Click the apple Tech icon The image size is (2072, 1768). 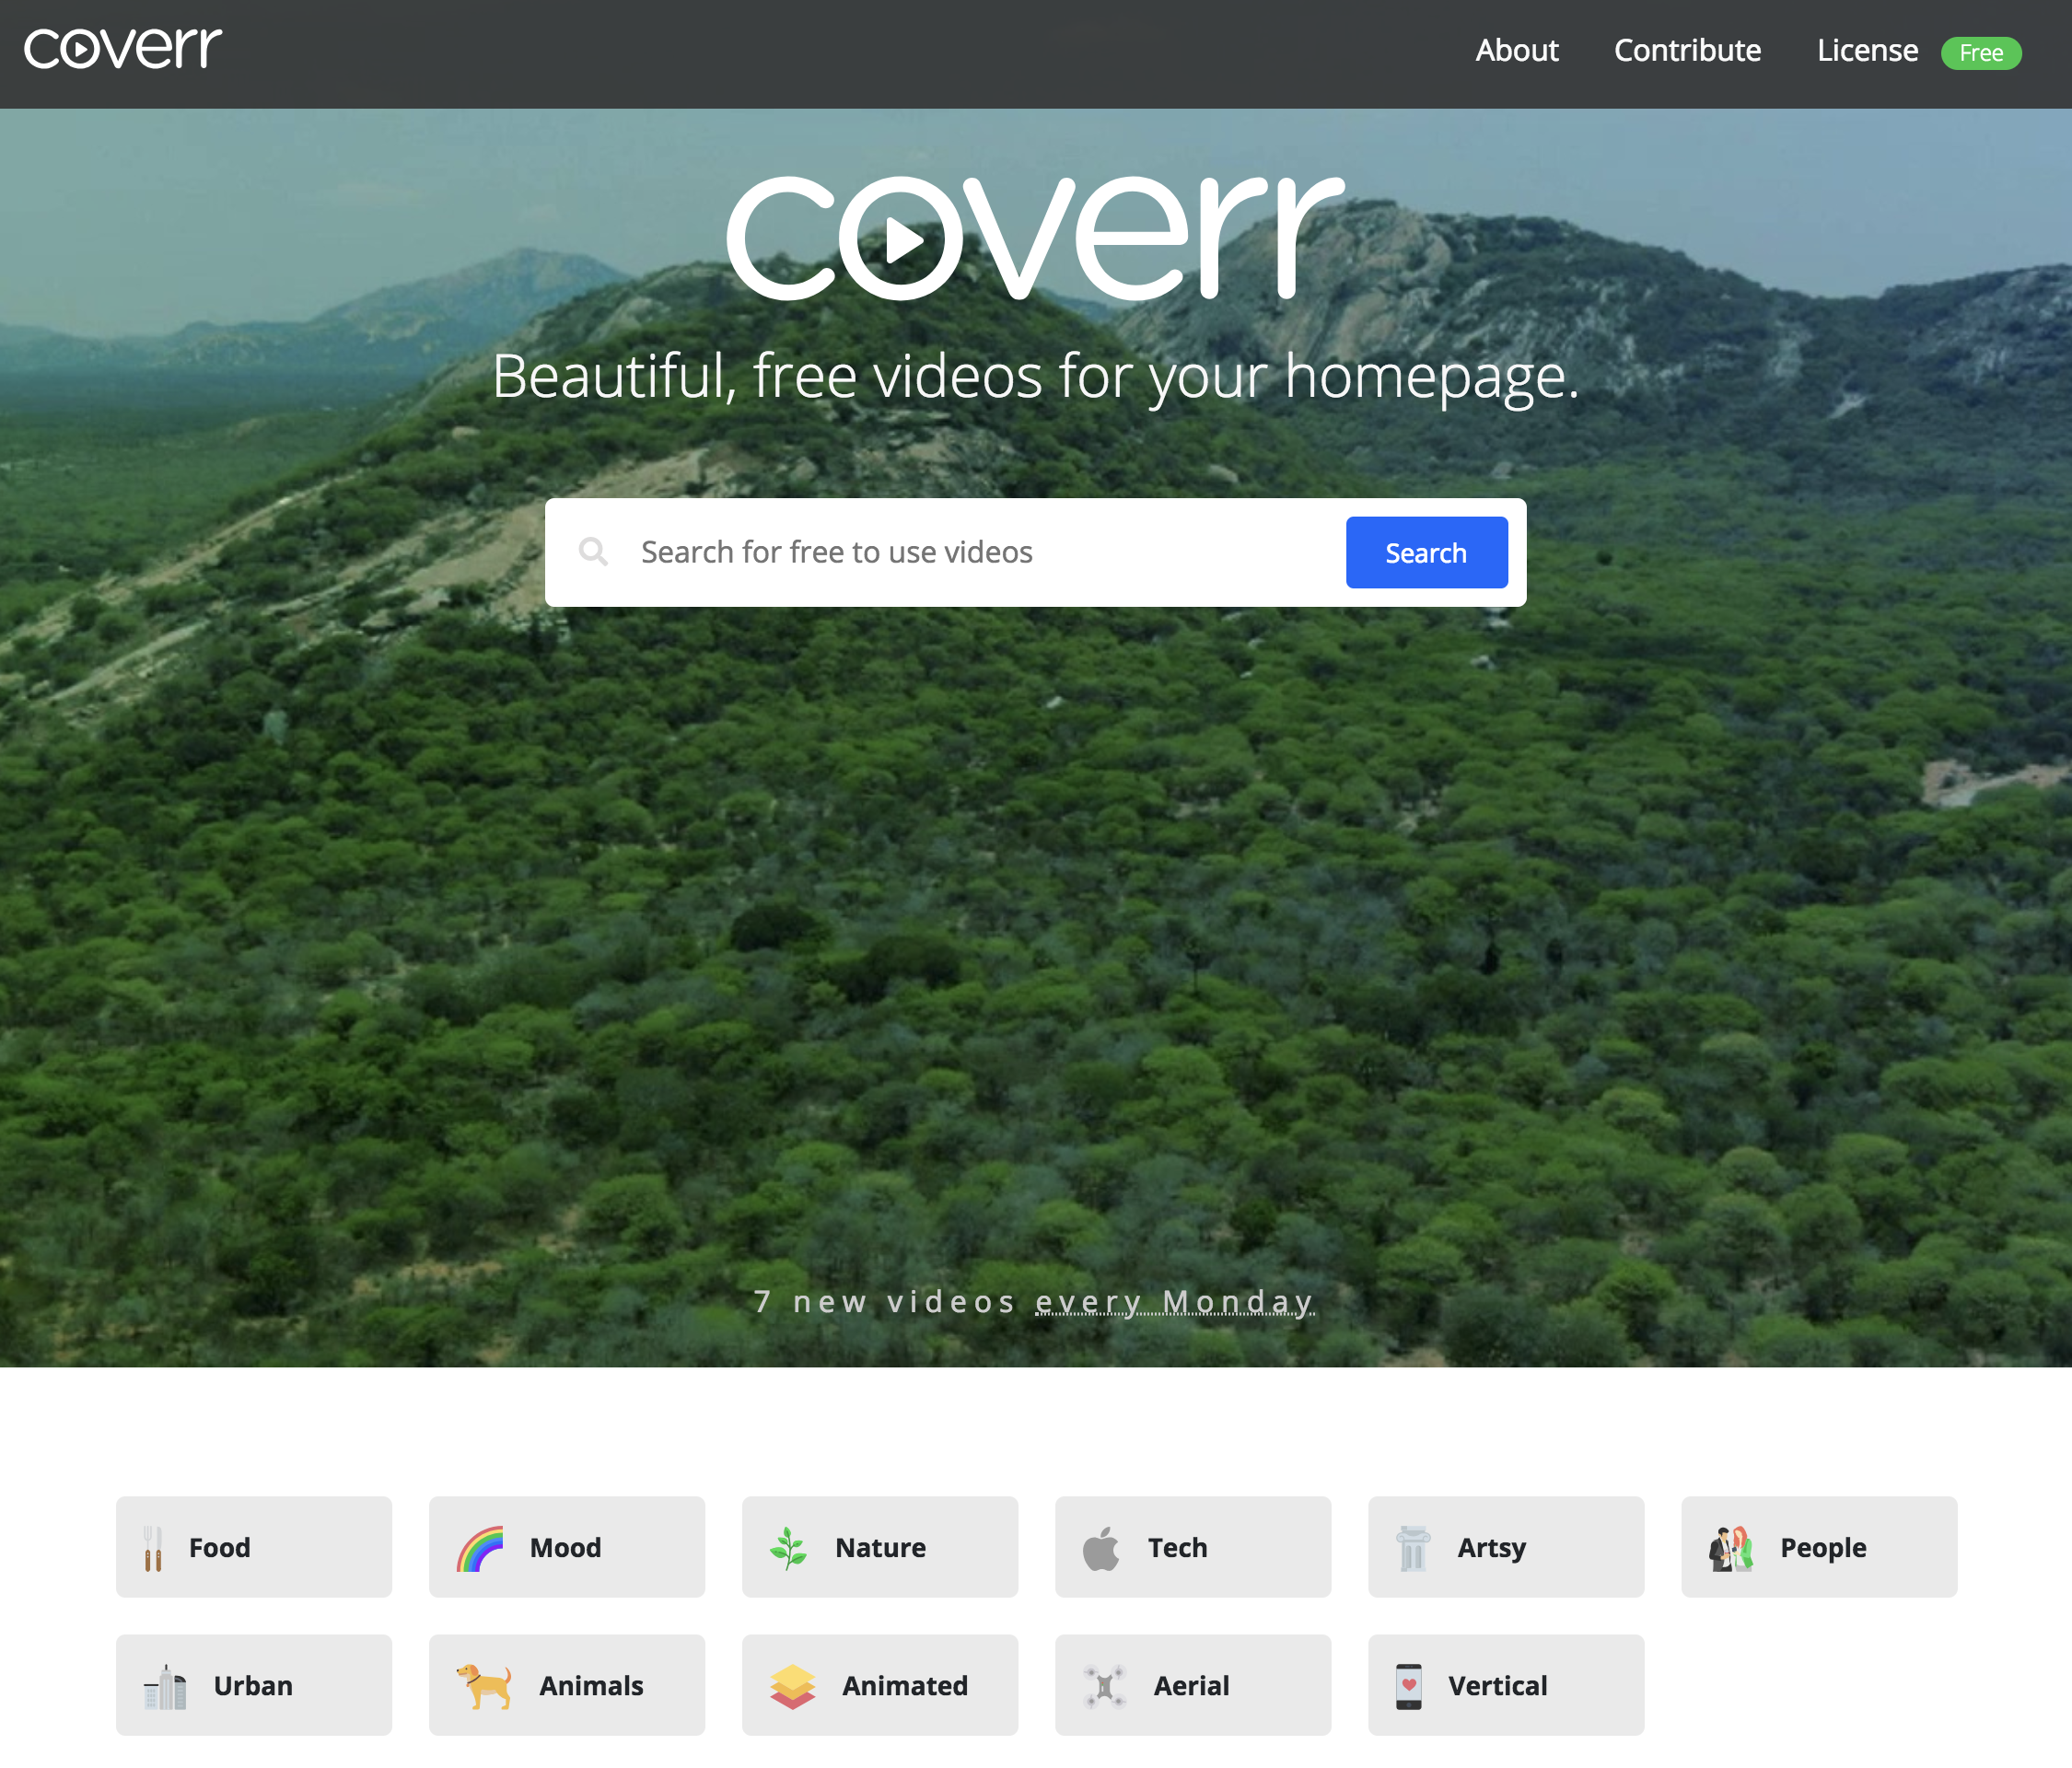point(1101,1548)
